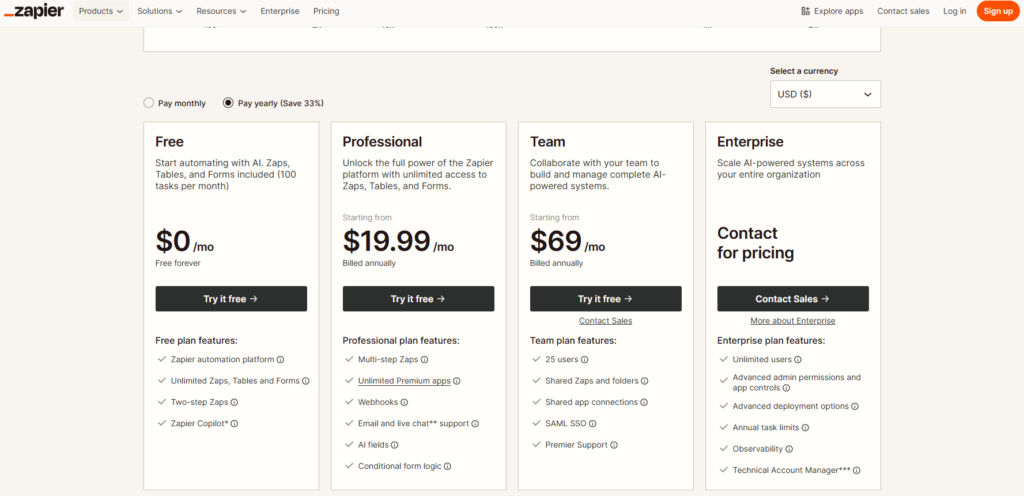Open the More about Enterprise link
Screen dimensions: 1024x496
(792, 321)
